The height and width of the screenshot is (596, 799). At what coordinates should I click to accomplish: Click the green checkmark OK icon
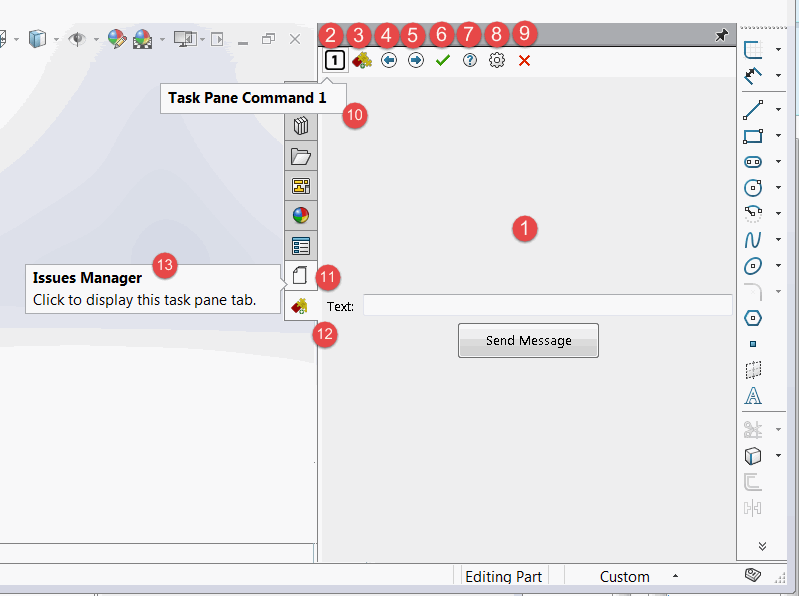coord(443,61)
